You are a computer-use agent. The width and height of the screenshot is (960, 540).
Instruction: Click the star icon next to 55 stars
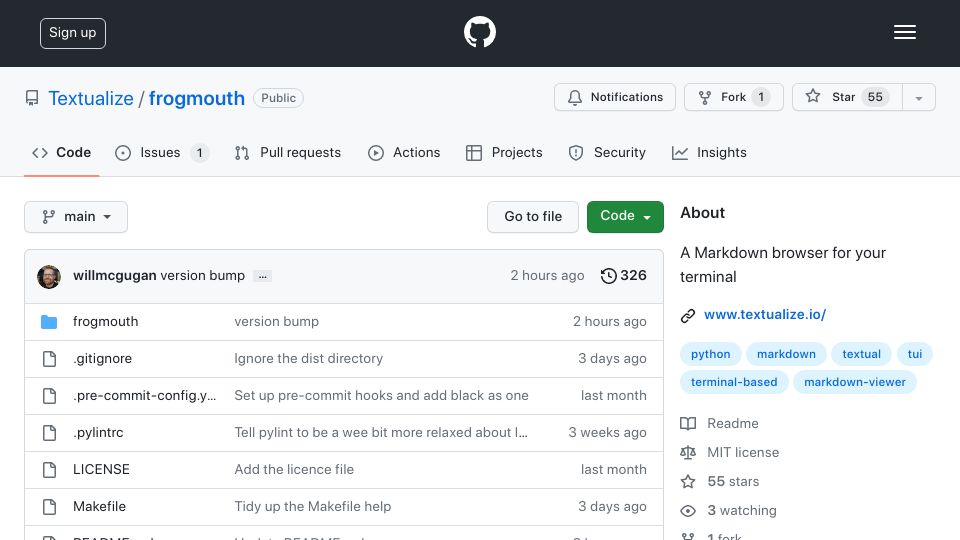pos(688,481)
